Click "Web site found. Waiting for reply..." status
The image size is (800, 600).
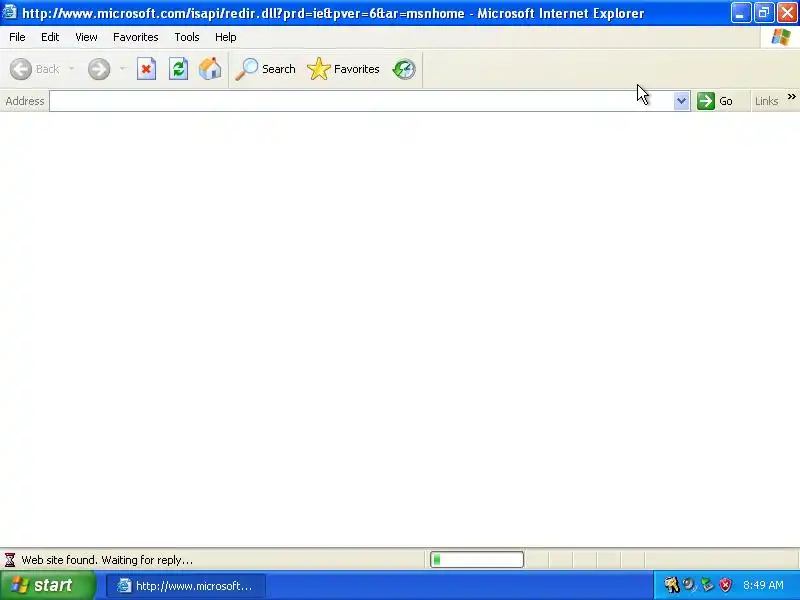pyautogui.click(x=107, y=560)
